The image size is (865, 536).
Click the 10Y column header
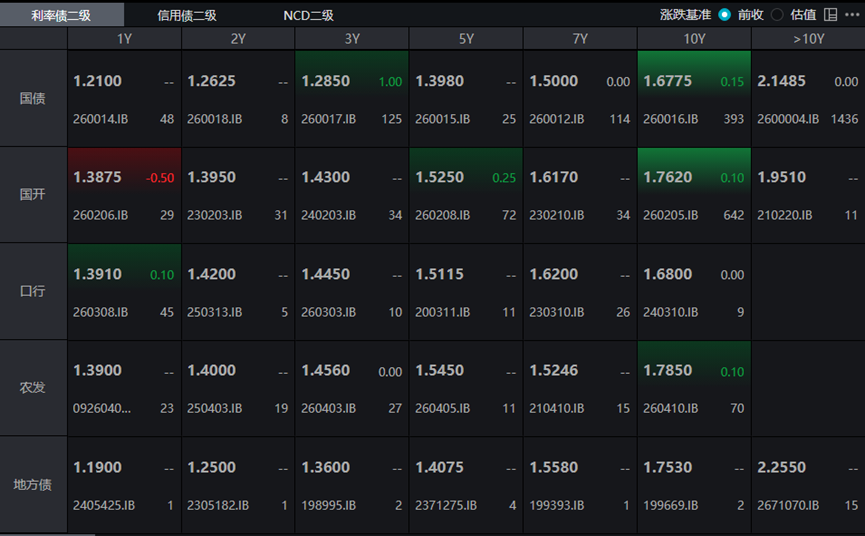(694, 39)
